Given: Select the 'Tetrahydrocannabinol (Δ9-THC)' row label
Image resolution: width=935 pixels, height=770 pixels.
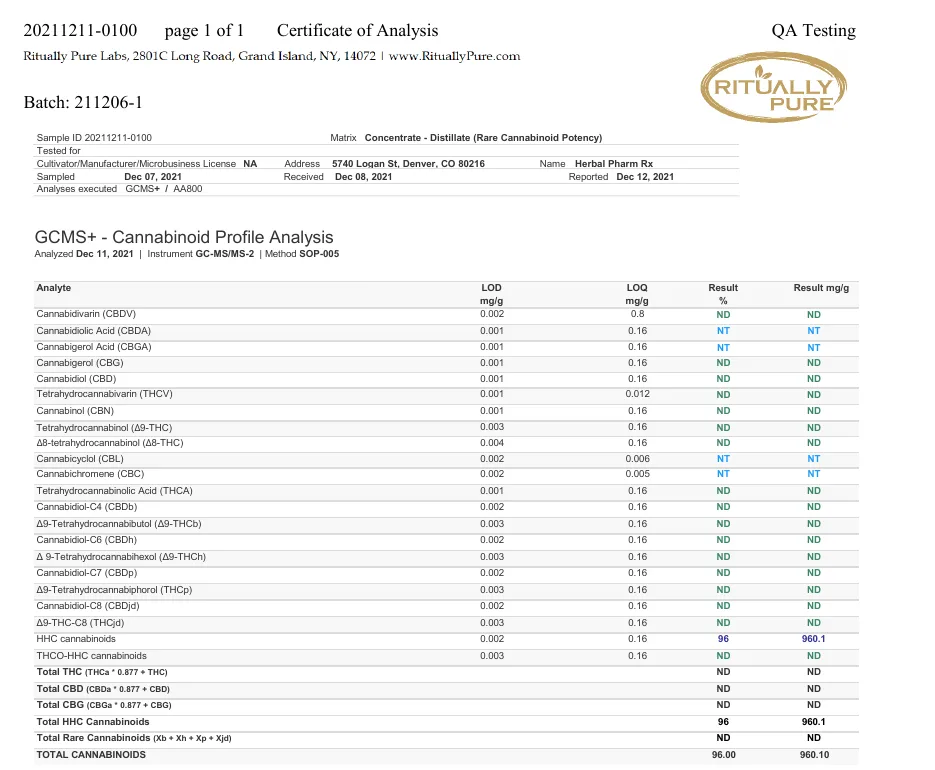Looking at the screenshot, I should [104, 428].
